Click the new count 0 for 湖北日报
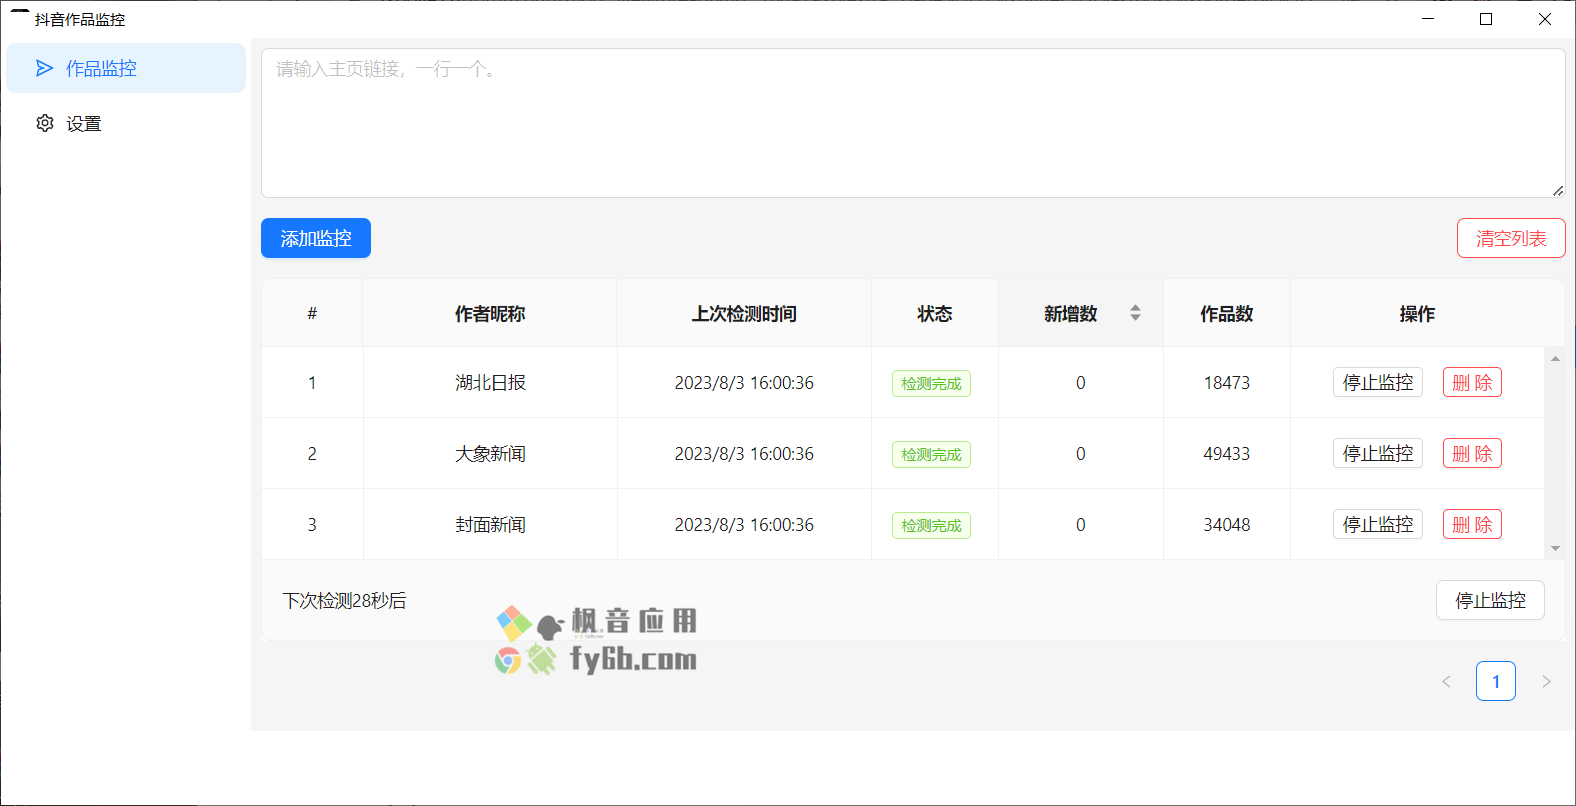 coord(1081,383)
